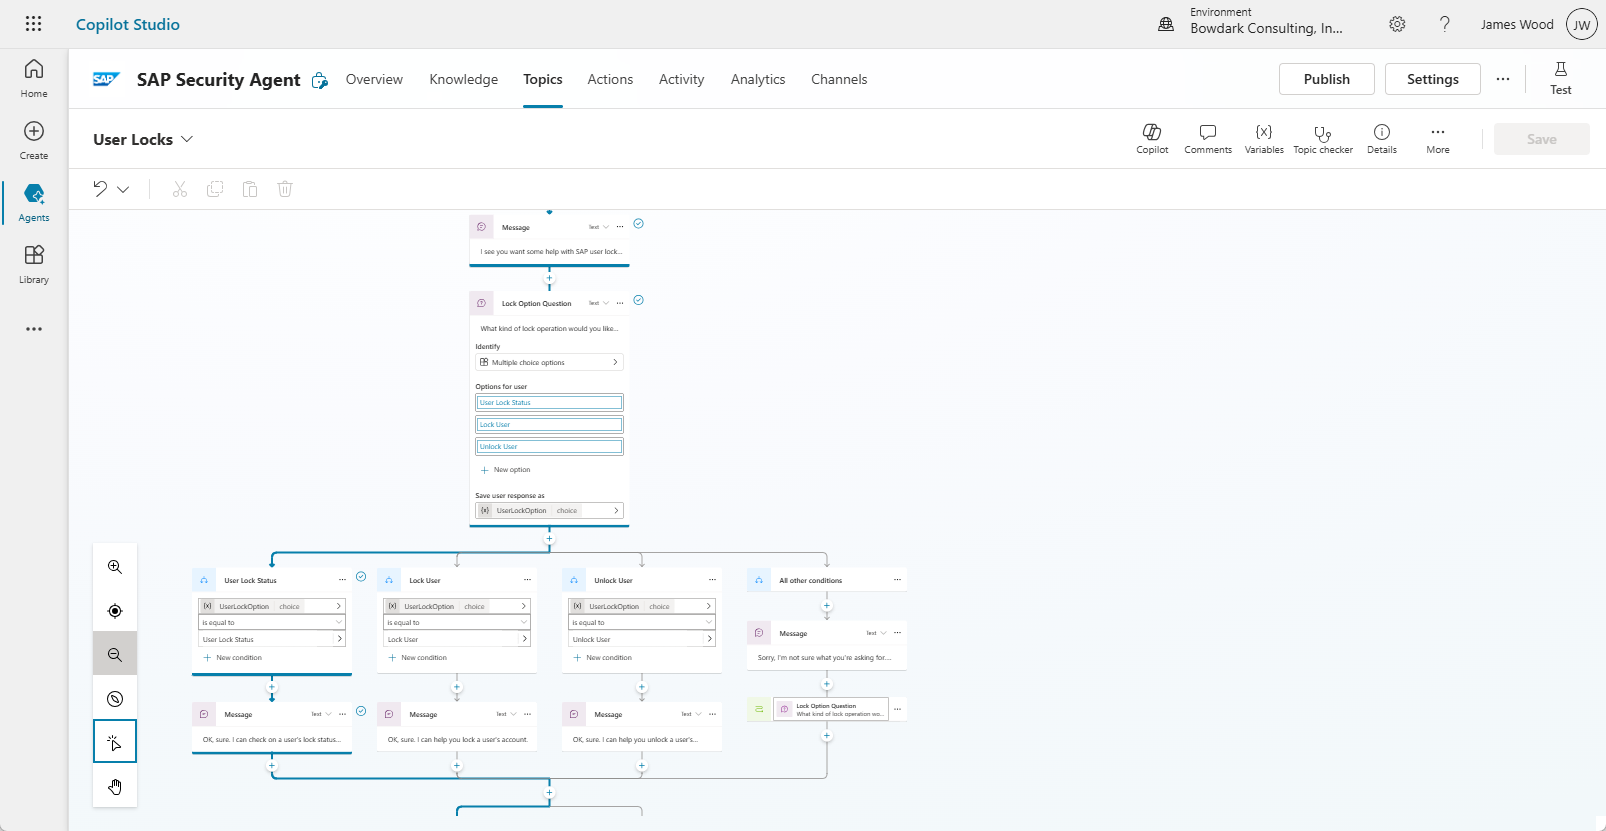Screen dimensions: 1606x831
Task: Add New condition to User Lock Status branch
Action: click(x=233, y=658)
